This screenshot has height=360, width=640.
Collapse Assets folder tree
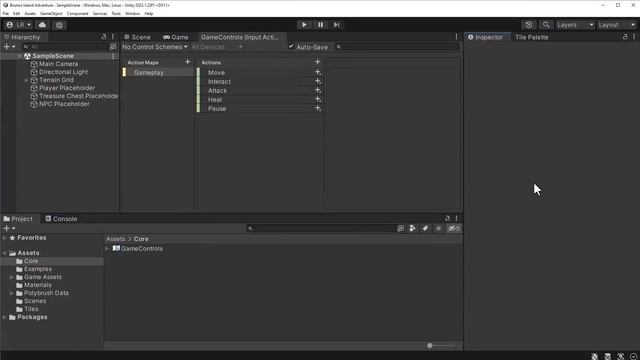[x=4, y=253]
